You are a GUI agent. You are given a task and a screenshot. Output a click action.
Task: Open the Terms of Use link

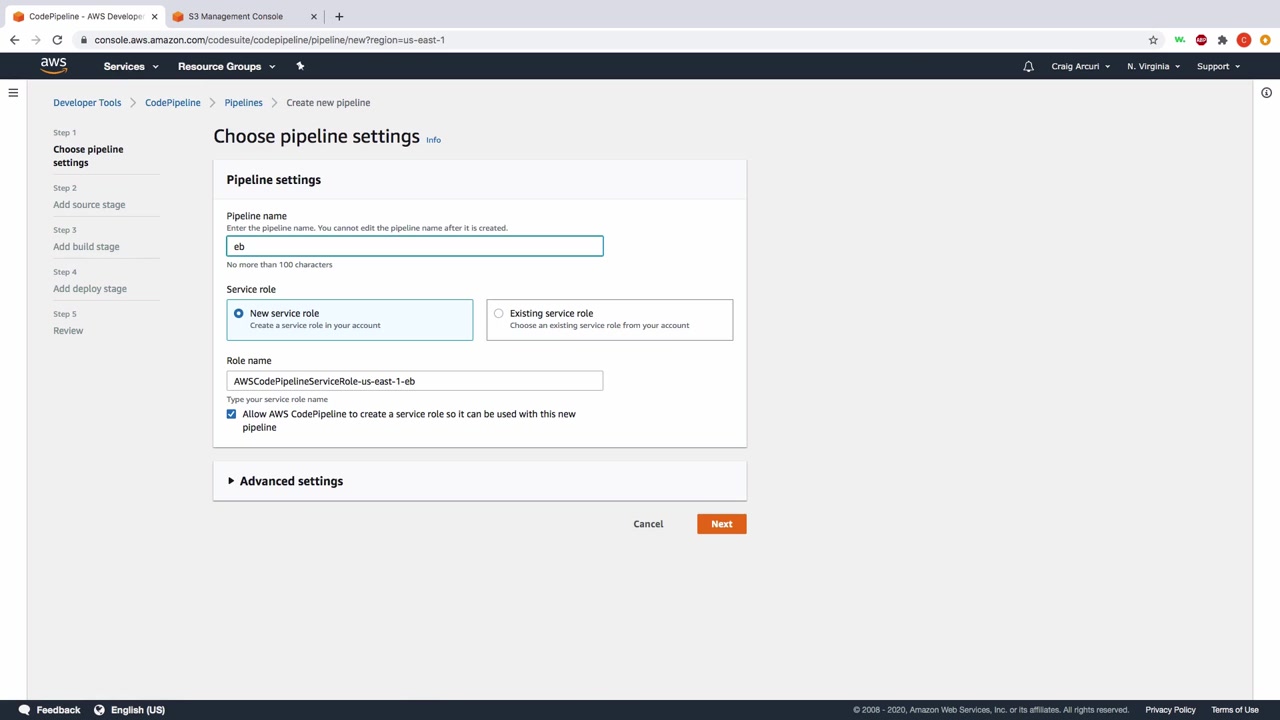click(x=1235, y=710)
